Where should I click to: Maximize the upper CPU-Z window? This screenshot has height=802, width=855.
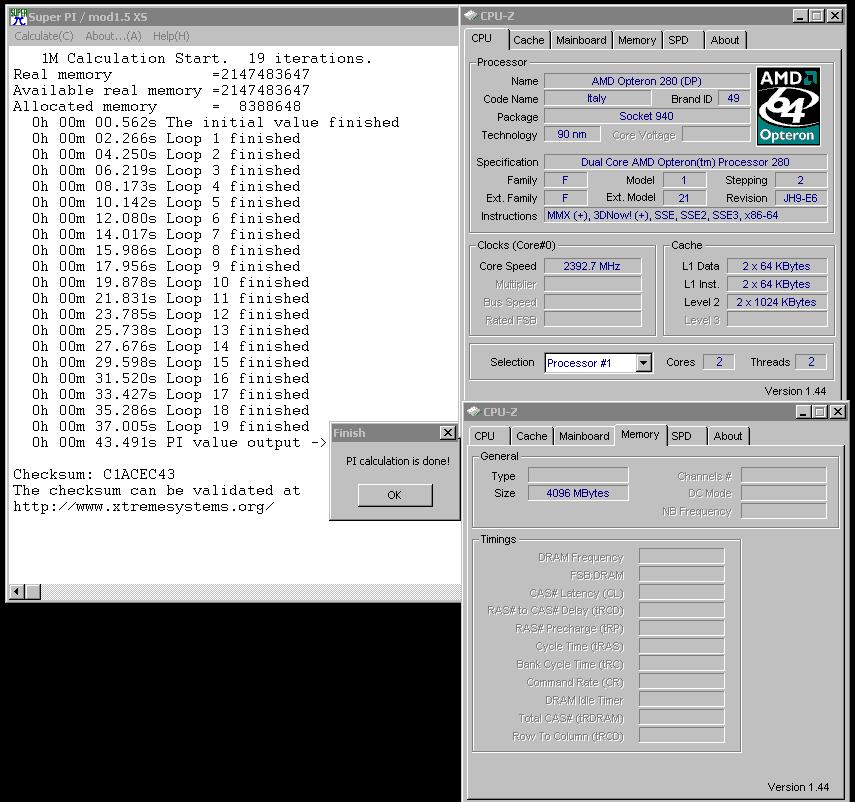816,16
